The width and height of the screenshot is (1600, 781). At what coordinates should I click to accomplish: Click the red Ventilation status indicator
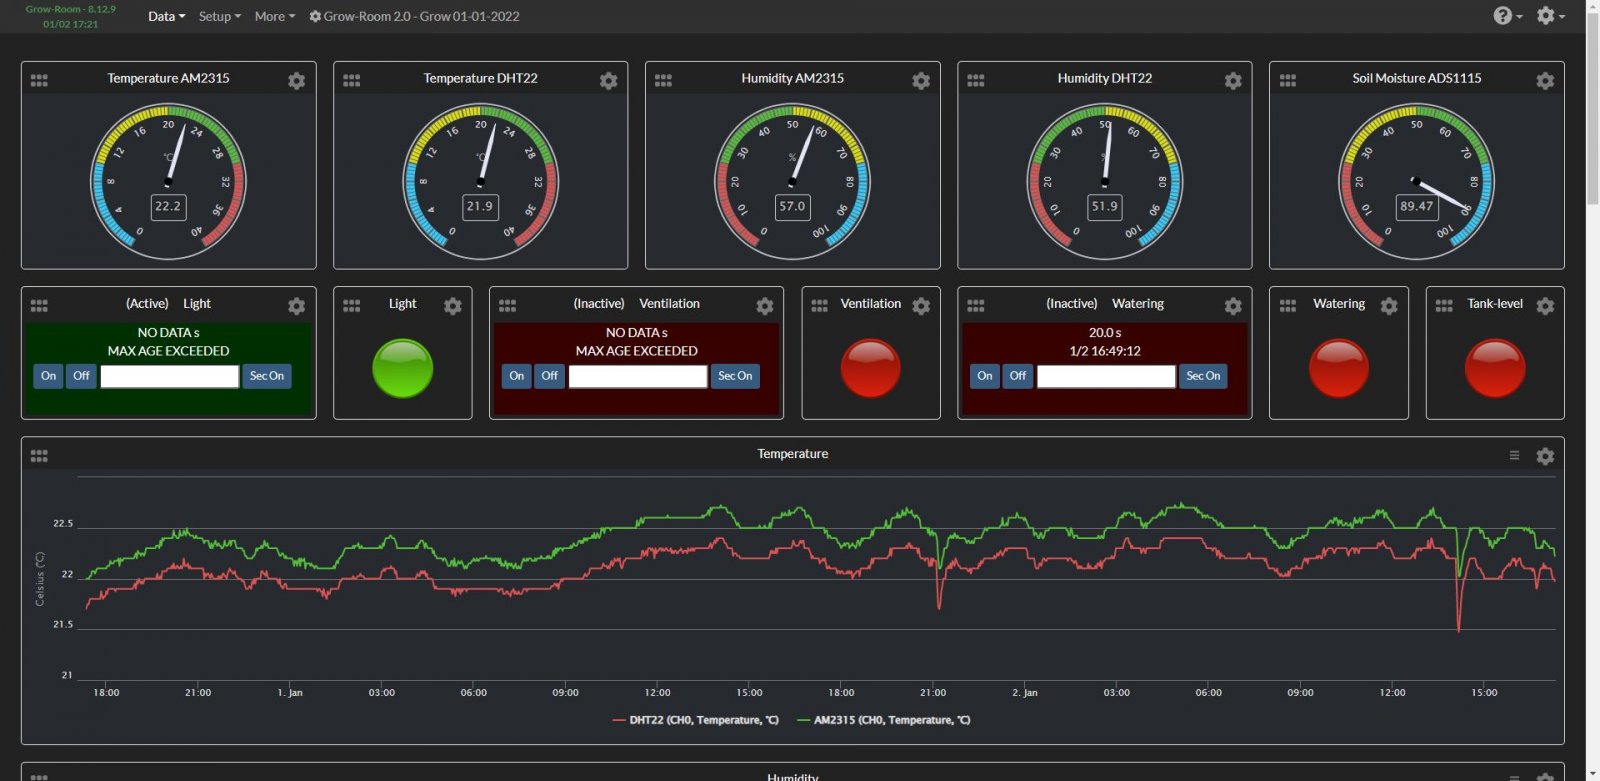pyautogui.click(x=870, y=368)
